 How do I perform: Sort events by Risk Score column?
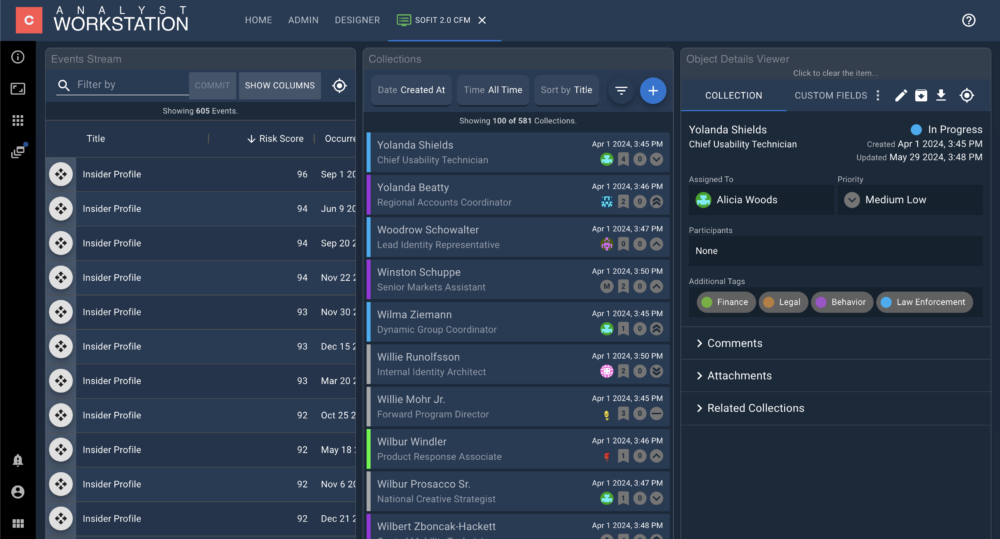click(x=275, y=139)
